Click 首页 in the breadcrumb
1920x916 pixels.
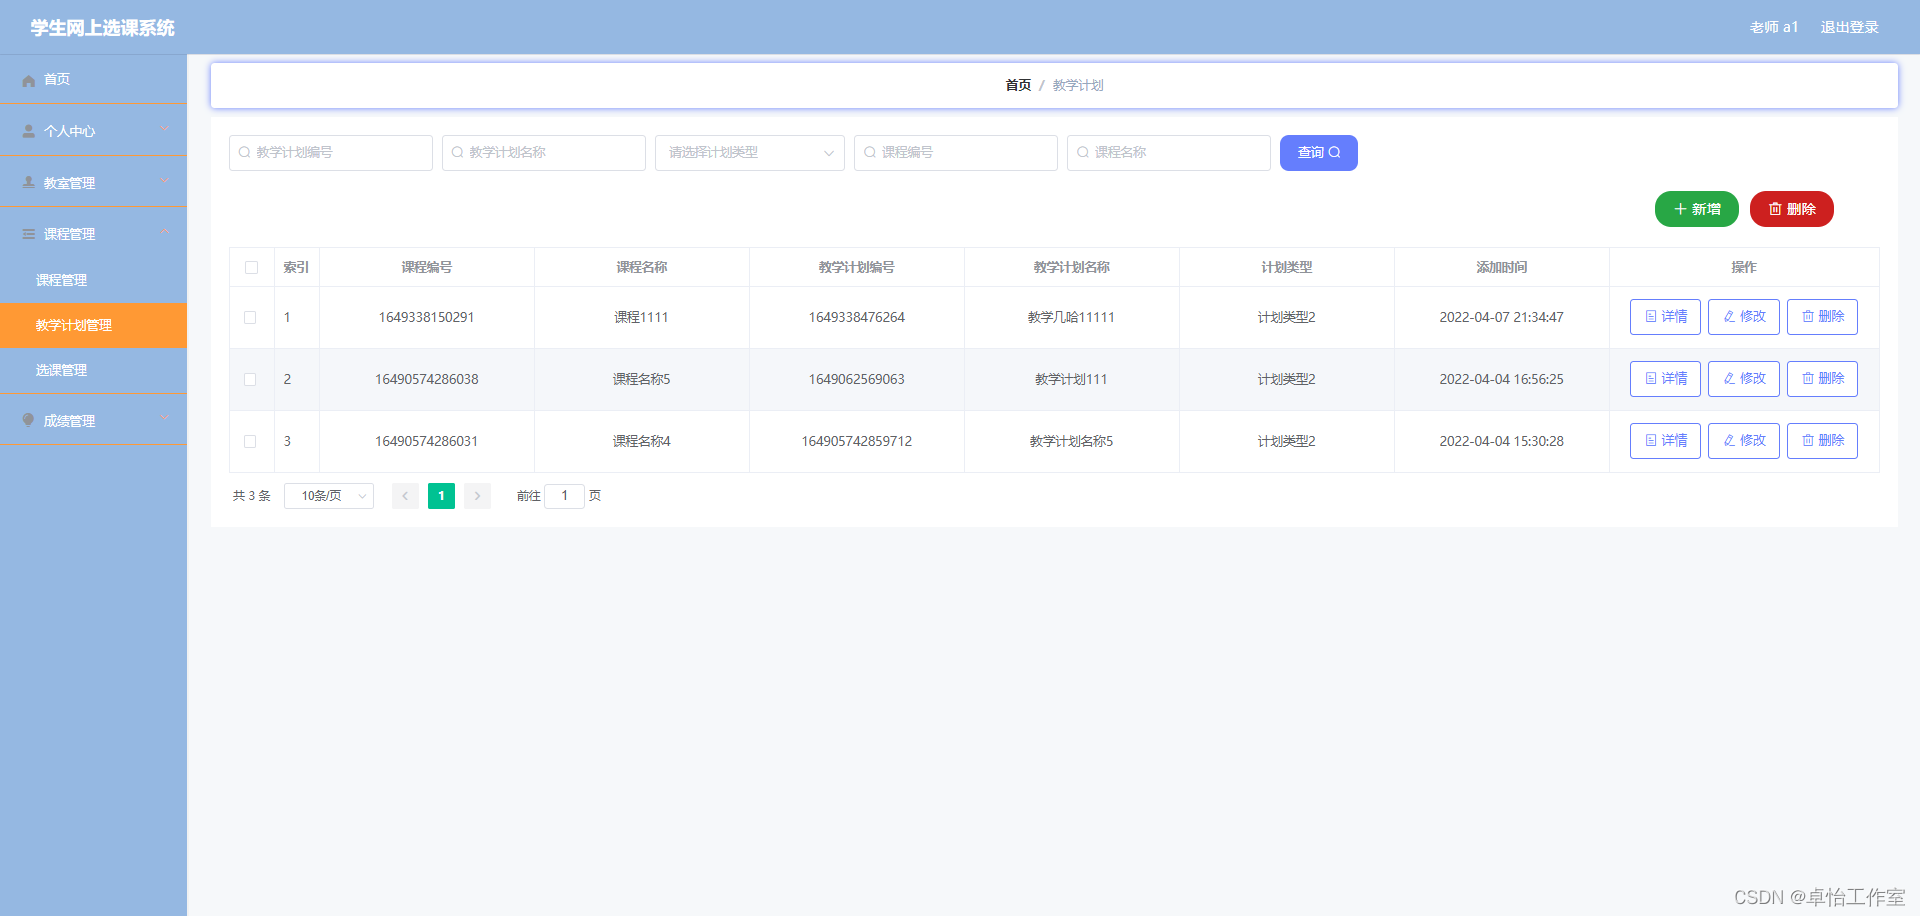1018,86
